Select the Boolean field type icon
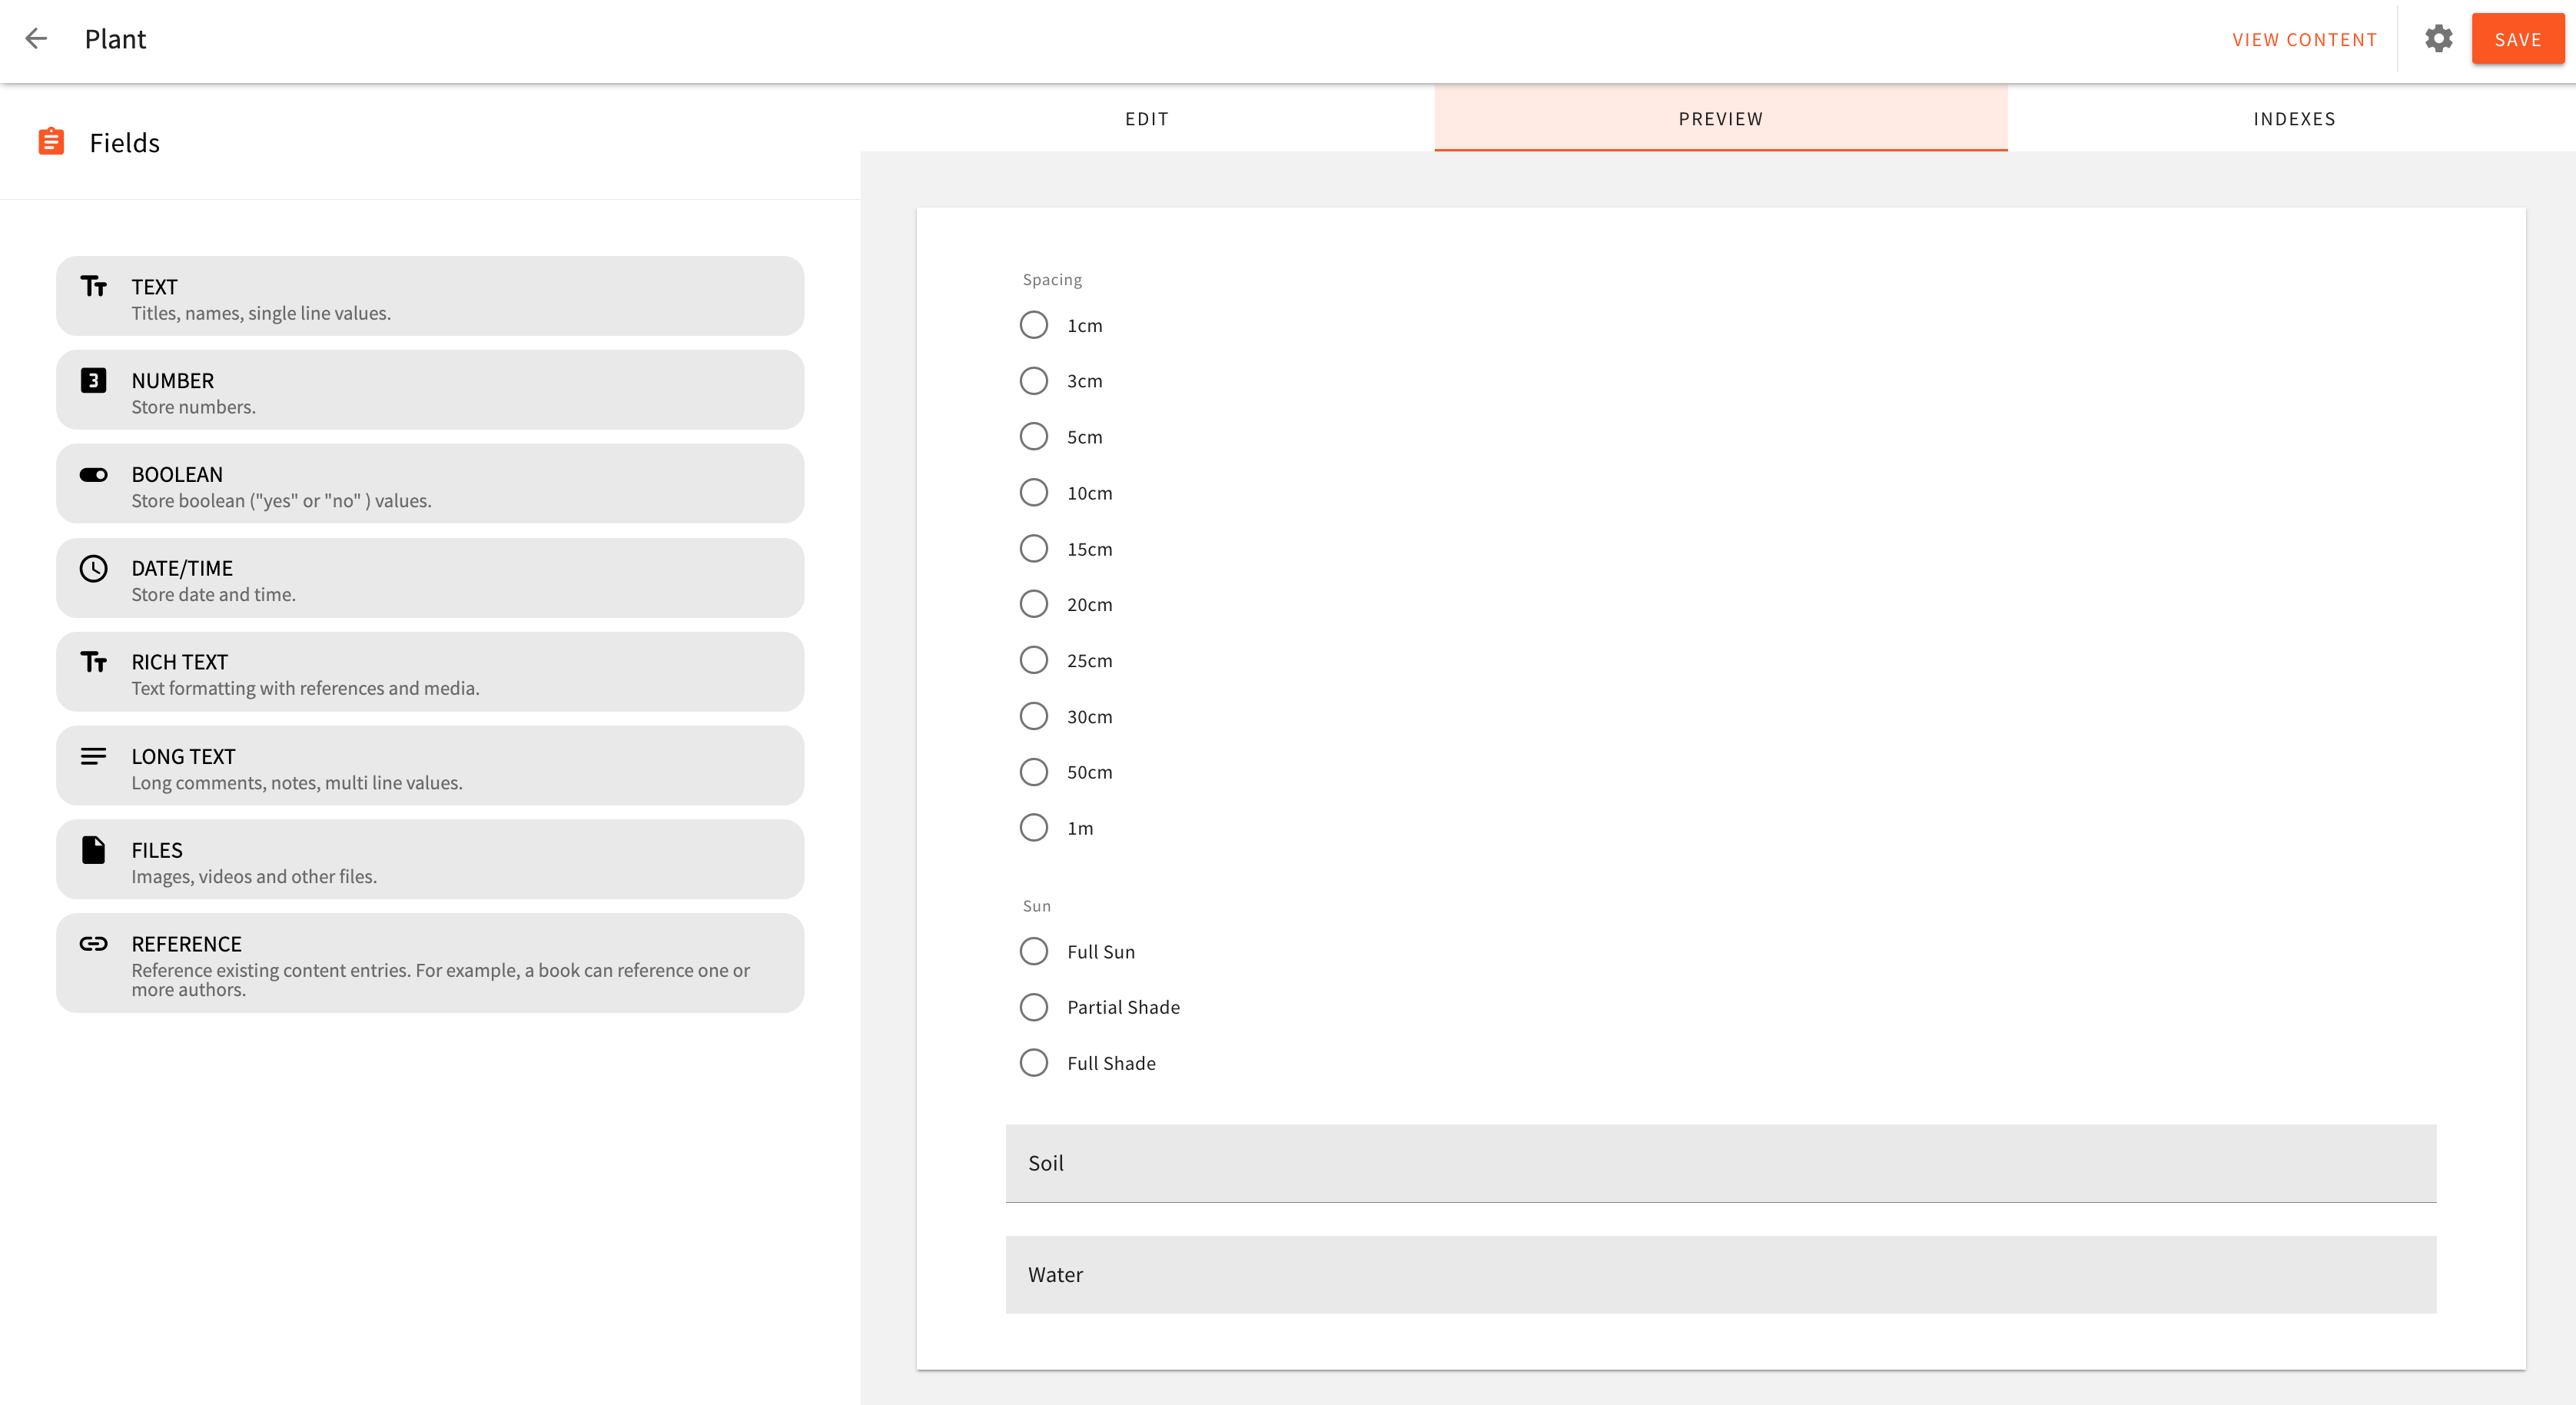2576x1405 pixels. point(93,474)
